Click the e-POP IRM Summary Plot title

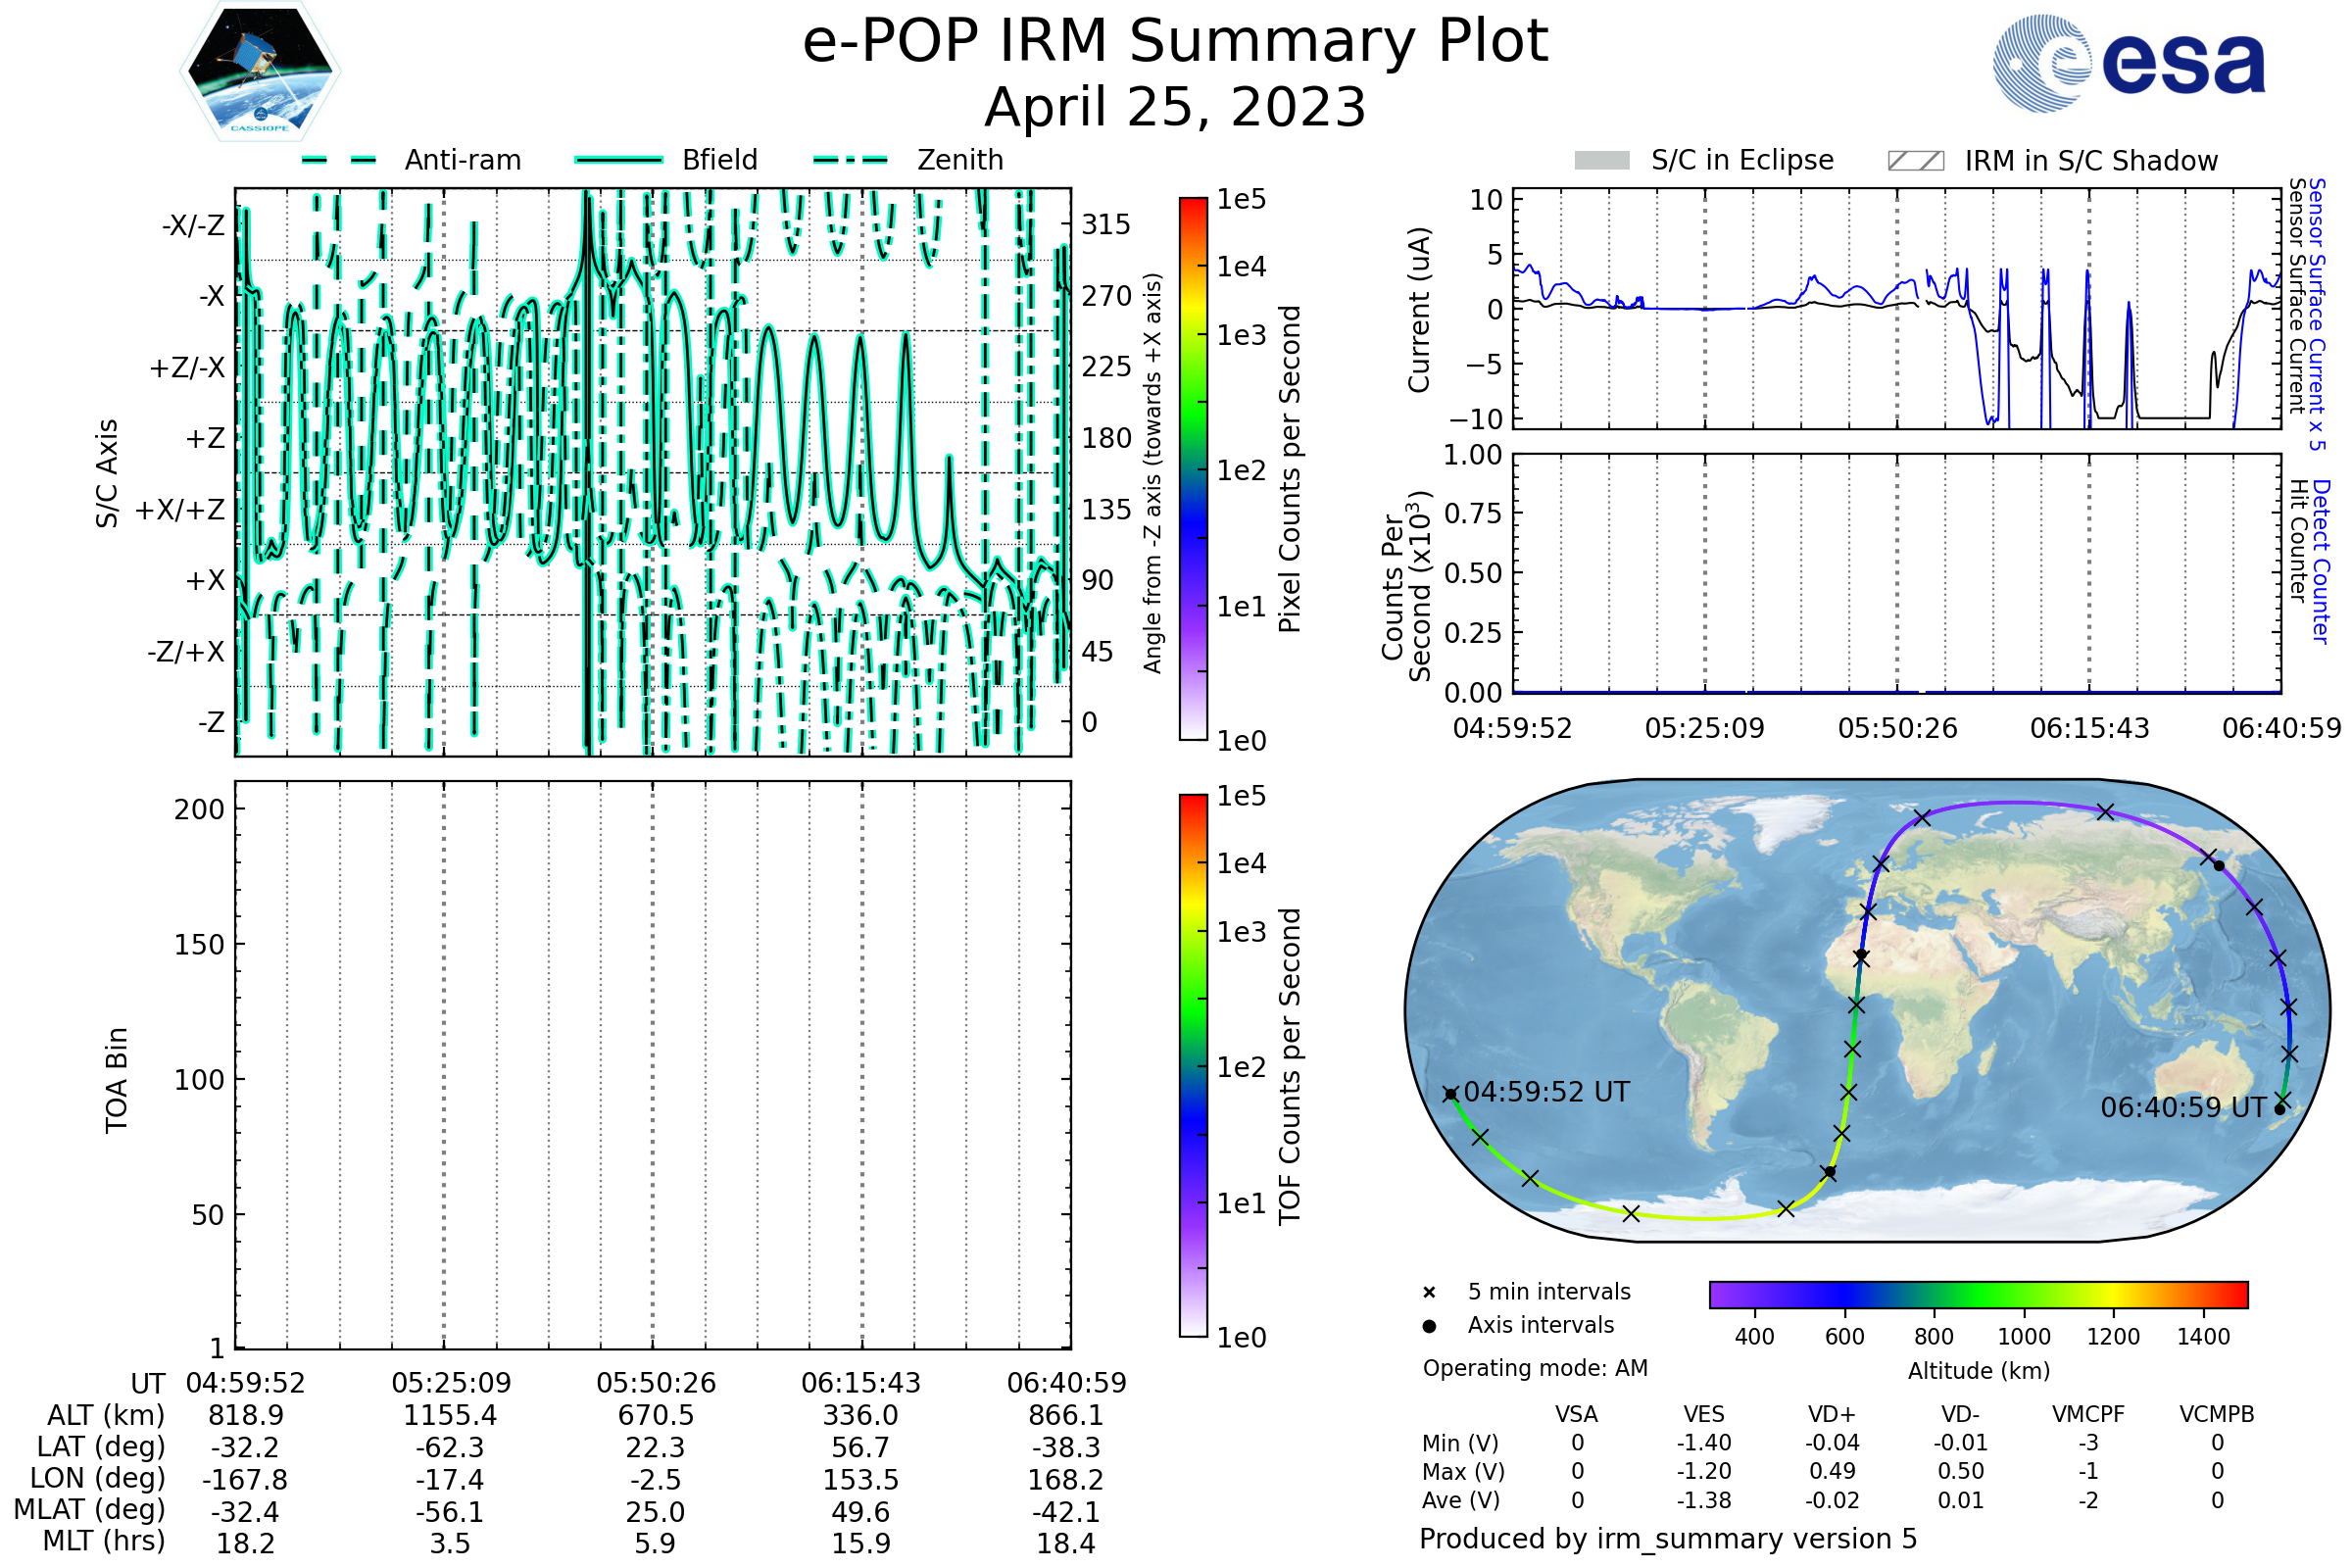coord(1175,42)
